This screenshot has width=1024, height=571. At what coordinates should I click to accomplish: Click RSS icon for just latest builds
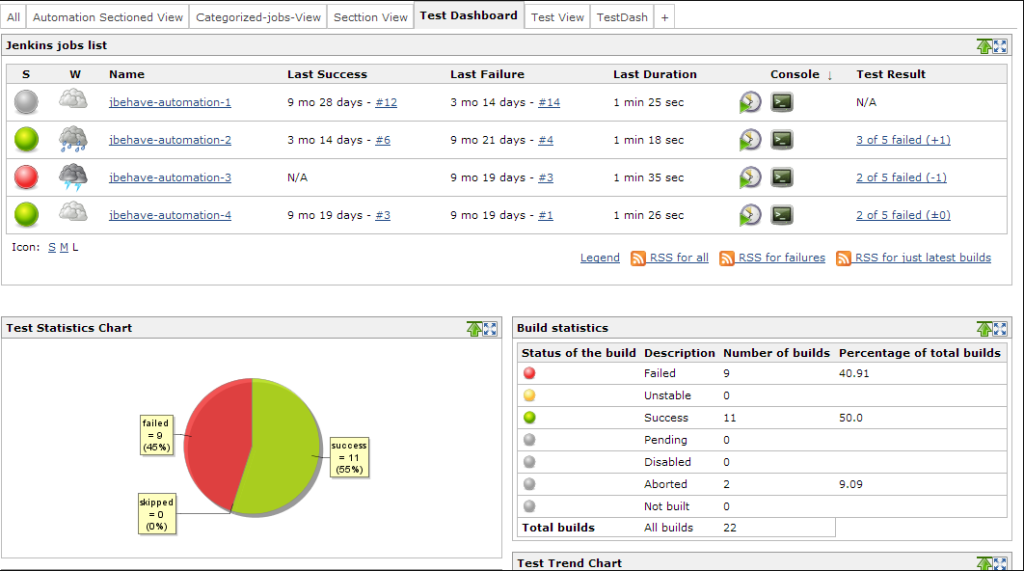[844, 258]
